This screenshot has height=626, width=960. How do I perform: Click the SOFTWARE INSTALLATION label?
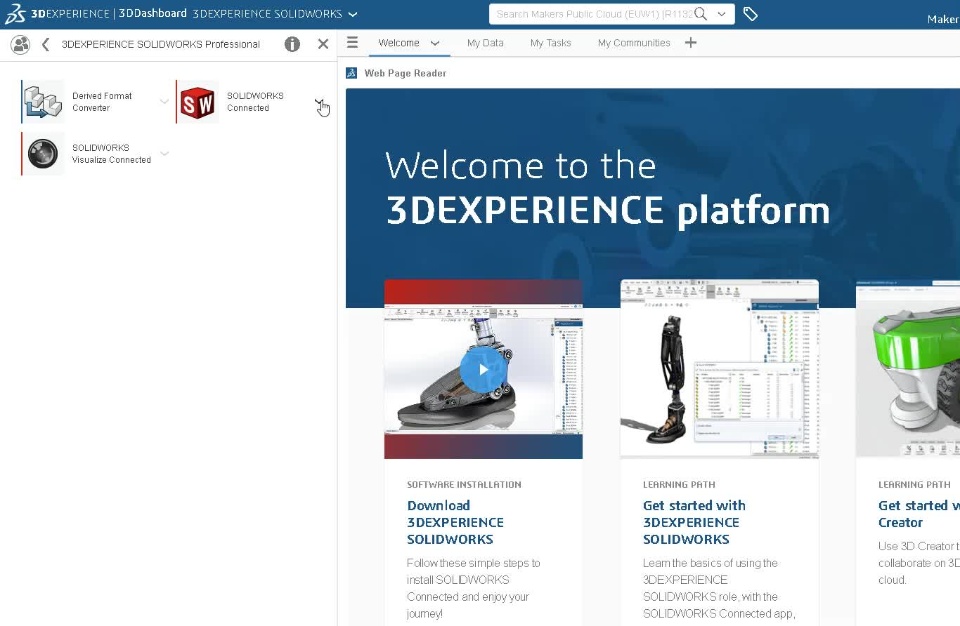coord(464,485)
